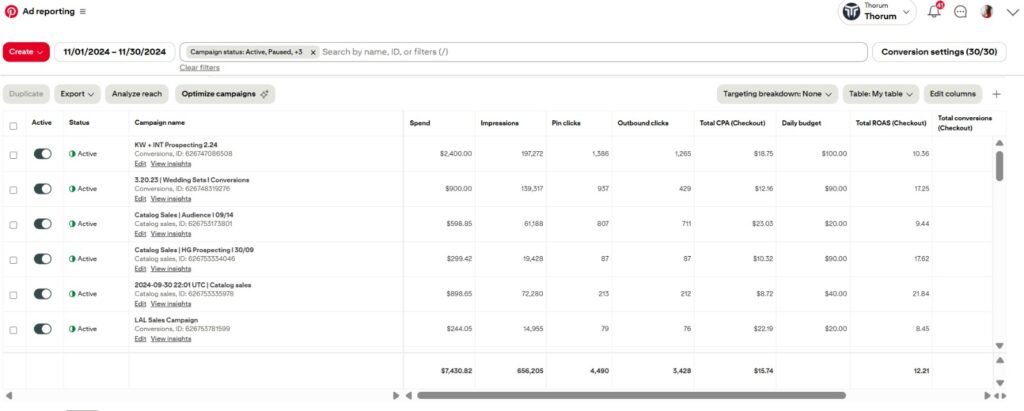Open the messages chat bubble icon

click(x=961, y=12)
